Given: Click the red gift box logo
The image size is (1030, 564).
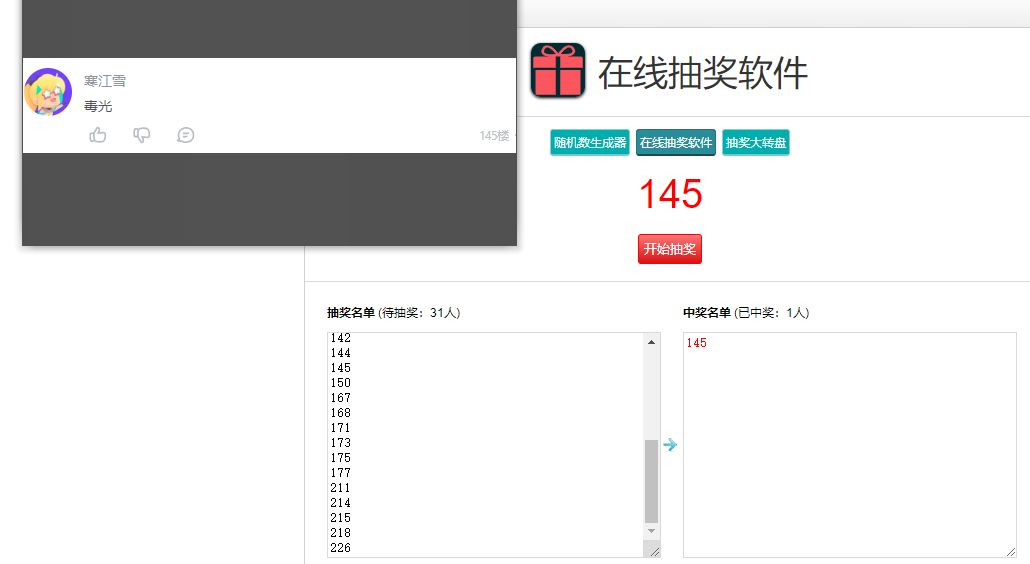Looking at the screenshot, I should [x=557, y=71].
